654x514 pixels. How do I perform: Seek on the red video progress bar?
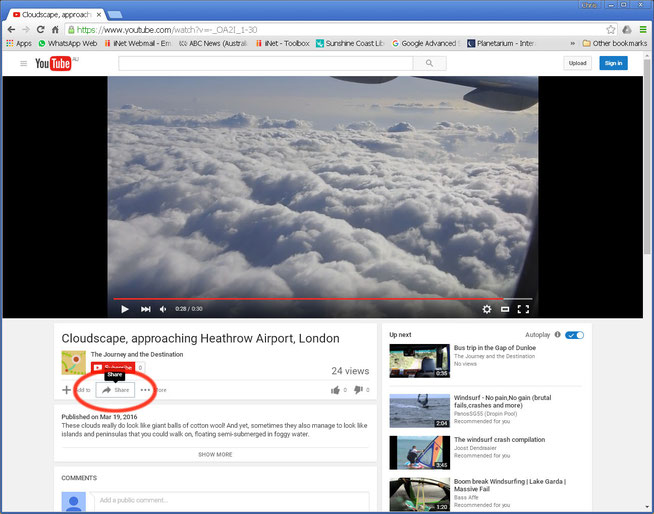(x=322, y=299)
